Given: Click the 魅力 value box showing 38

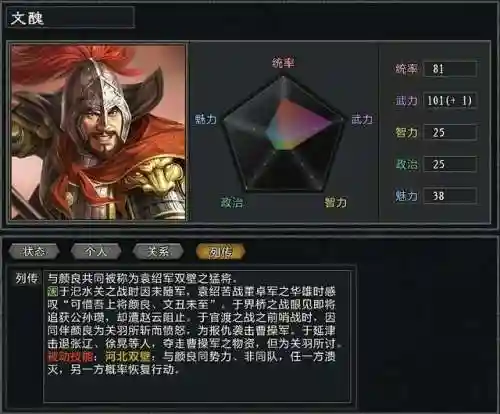Looking at the screenshot, I should point(450,196).
